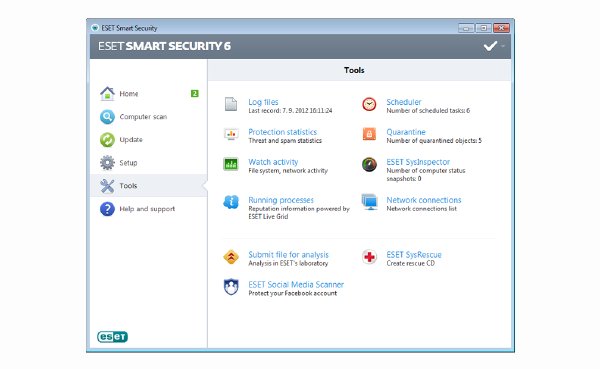Click the ESET logo at bottom left
Viewport: 600px width, 369px height.
coord(112,336)
